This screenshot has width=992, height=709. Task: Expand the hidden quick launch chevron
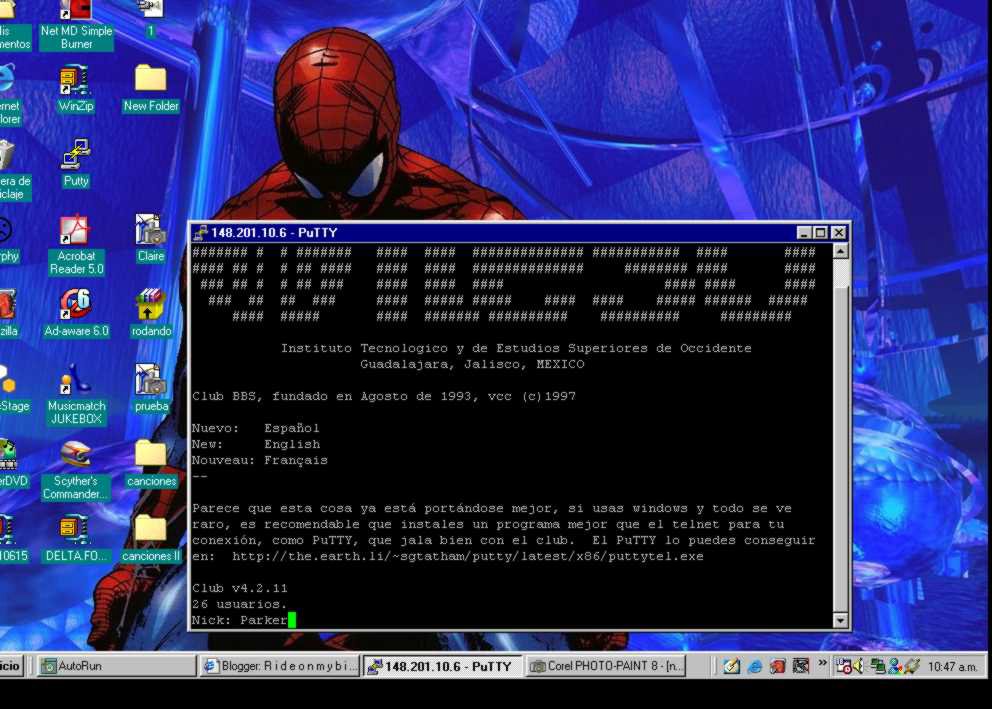click(822, 663)
